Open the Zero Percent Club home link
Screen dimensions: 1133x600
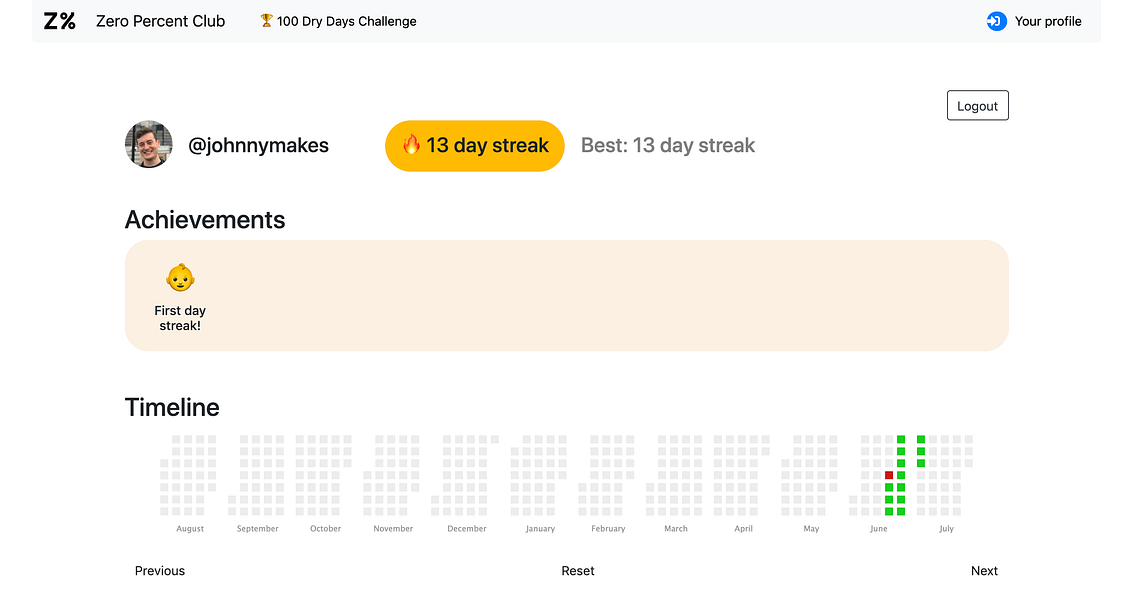click(161, 21)
